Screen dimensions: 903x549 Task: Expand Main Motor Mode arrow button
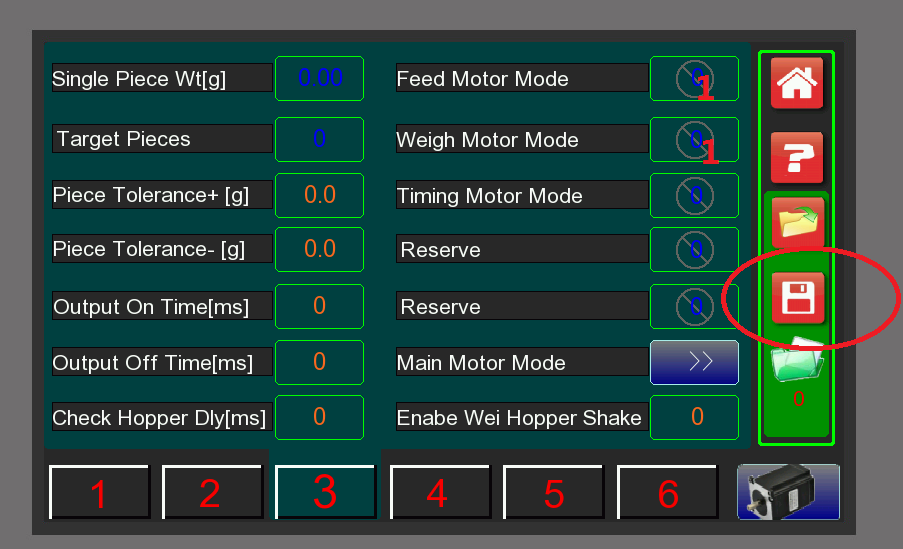tap(694, 362)
